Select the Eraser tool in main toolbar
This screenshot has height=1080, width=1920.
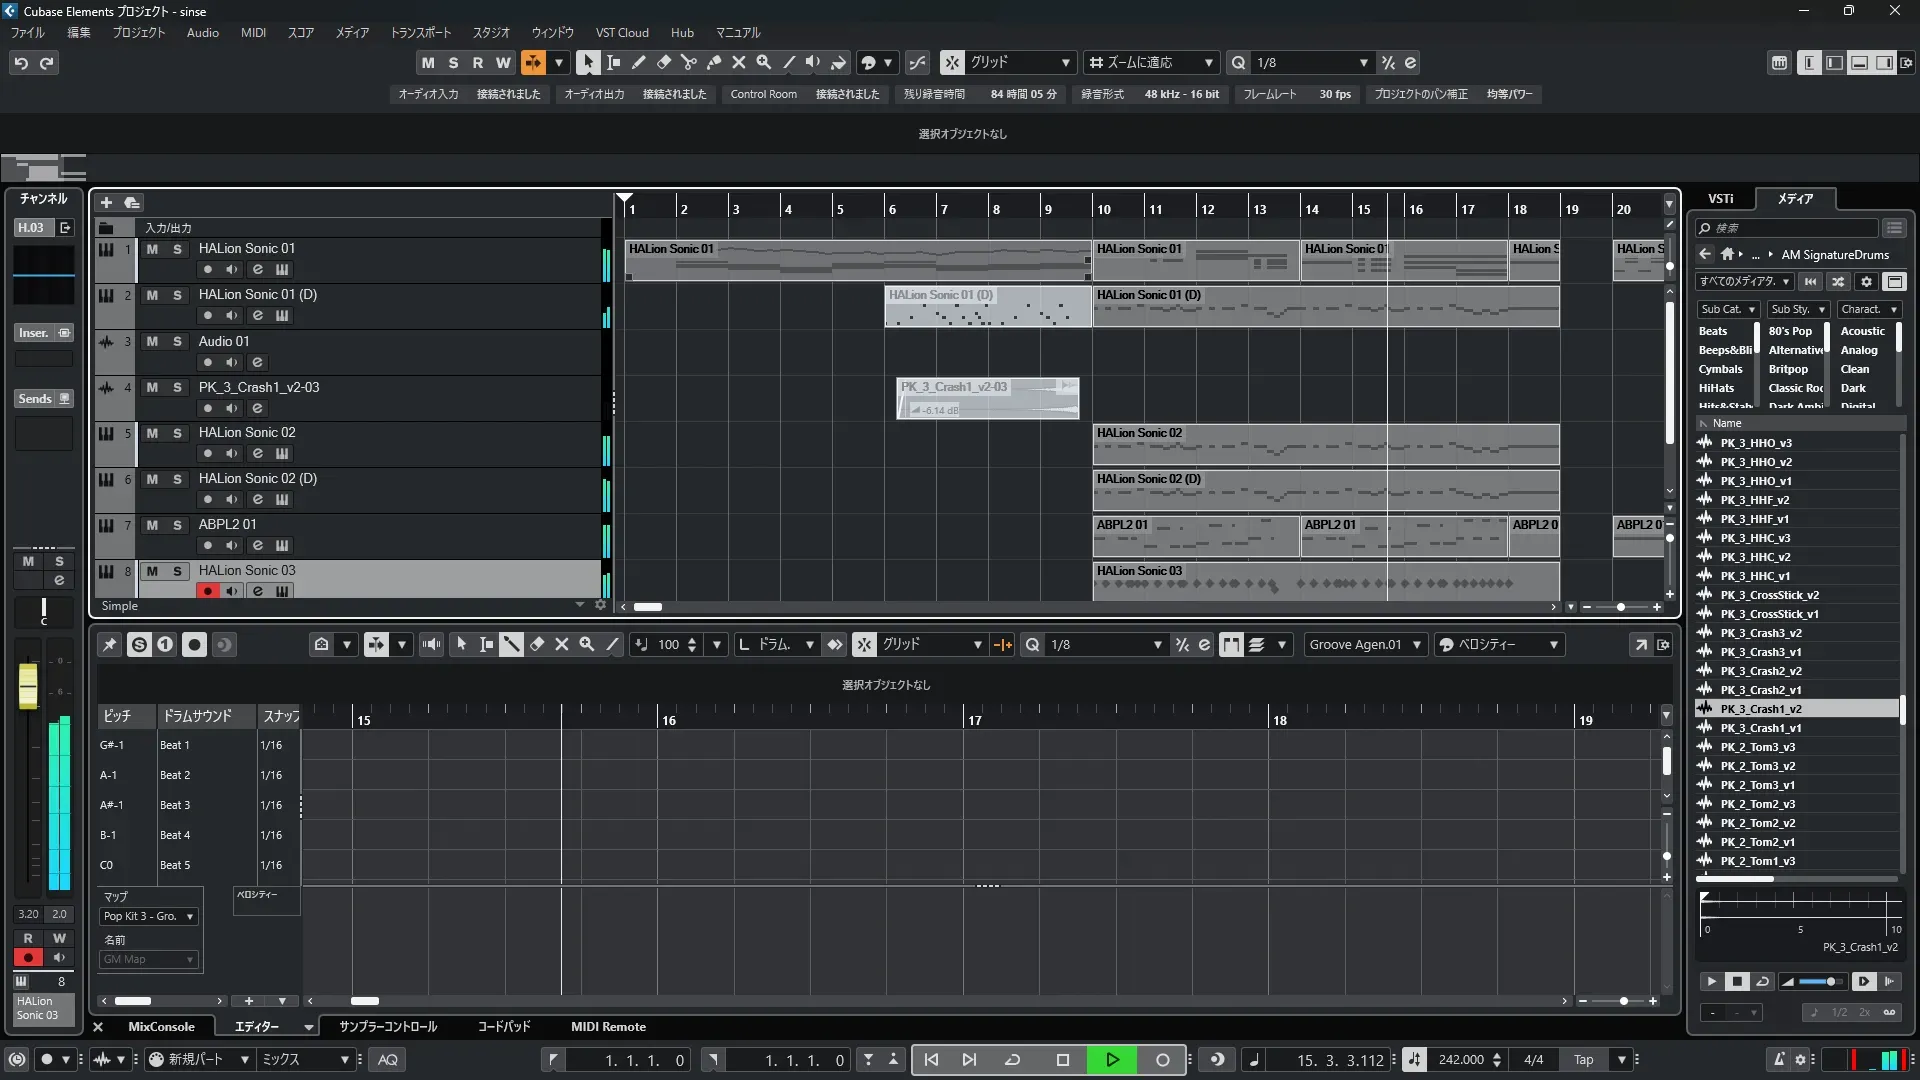pyautogui.click(x=663, y=62)
